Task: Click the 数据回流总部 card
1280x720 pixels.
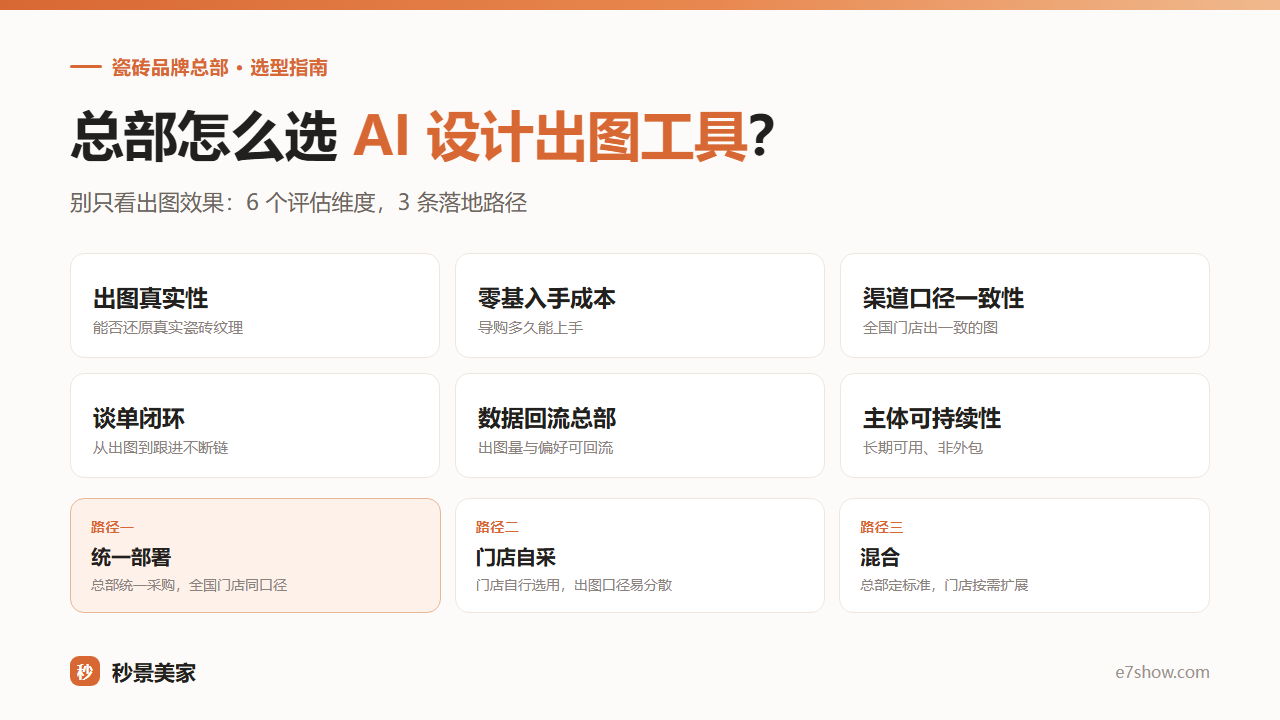Action: click(640, 425)
